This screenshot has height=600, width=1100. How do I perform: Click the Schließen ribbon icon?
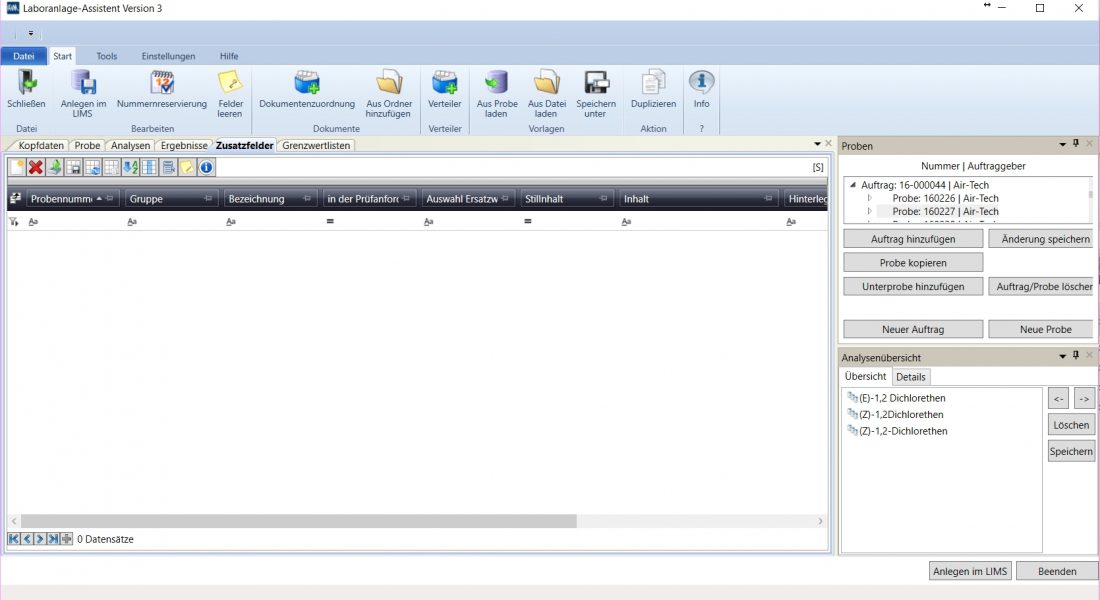27,82
